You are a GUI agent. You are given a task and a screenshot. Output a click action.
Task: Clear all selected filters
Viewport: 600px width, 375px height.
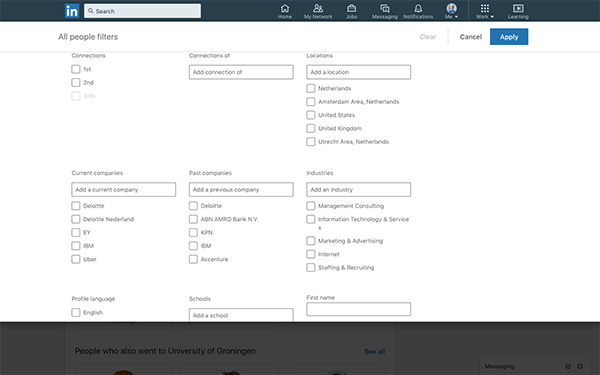[428, 37]
